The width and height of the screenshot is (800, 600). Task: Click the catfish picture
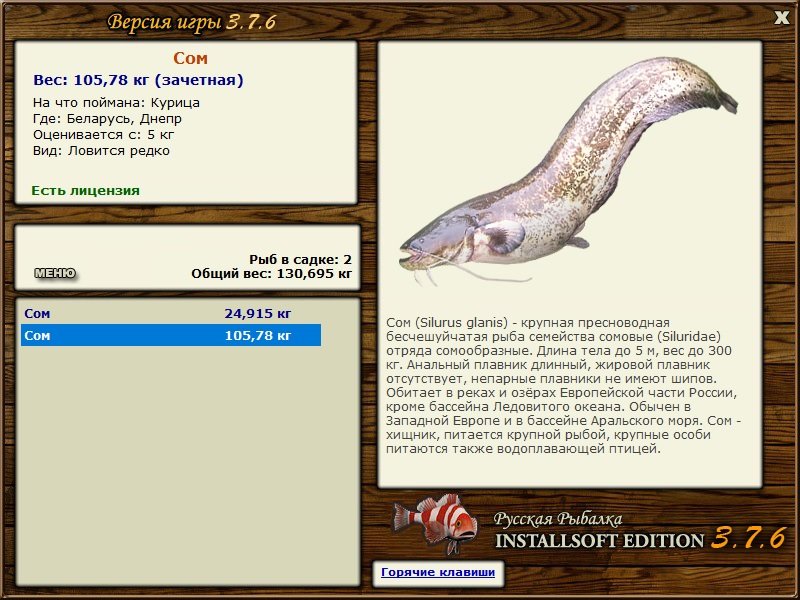pyautogui.click(x=569, y=171)
